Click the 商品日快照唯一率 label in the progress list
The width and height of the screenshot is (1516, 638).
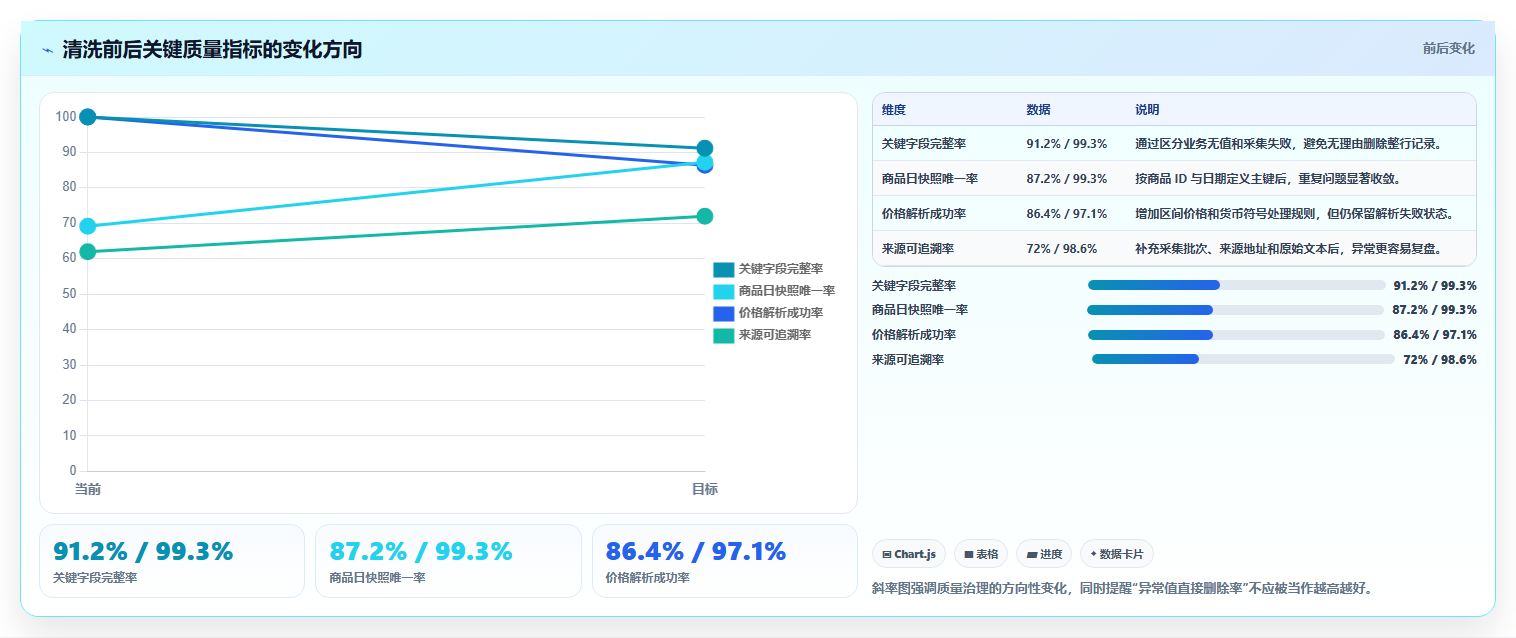coord(920,310)
